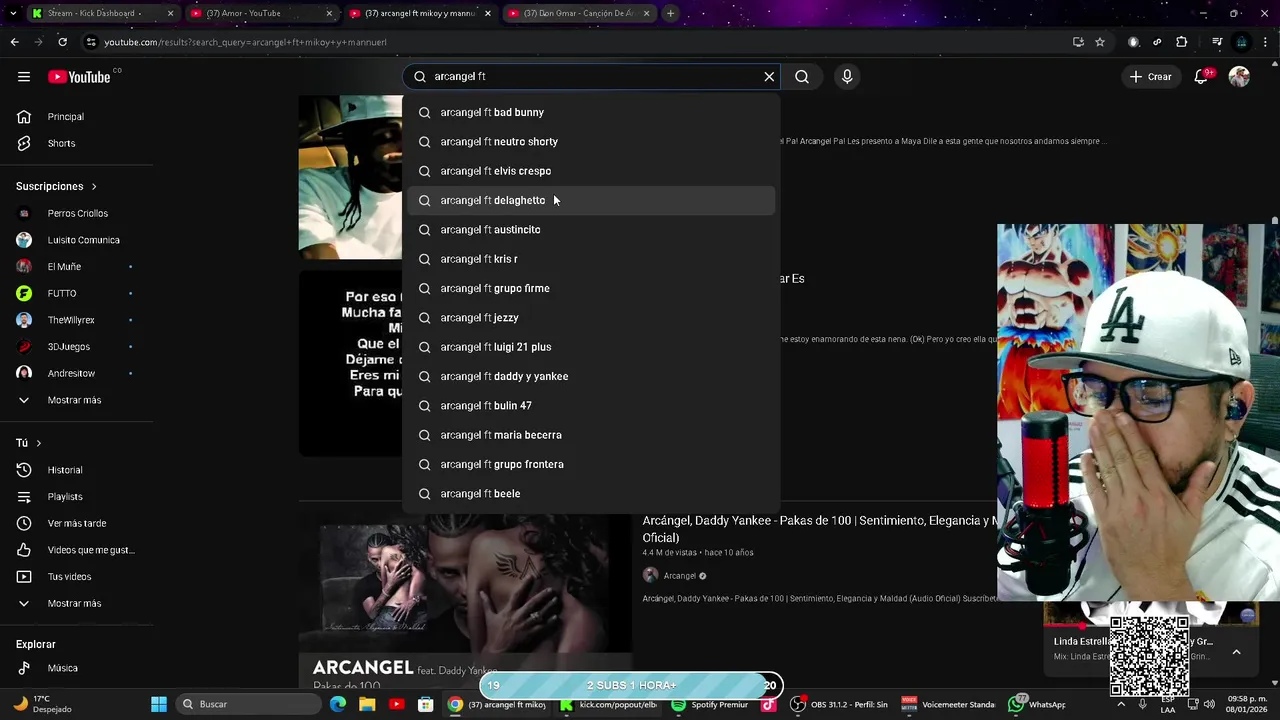Open a new browser tab

(670, 13)
